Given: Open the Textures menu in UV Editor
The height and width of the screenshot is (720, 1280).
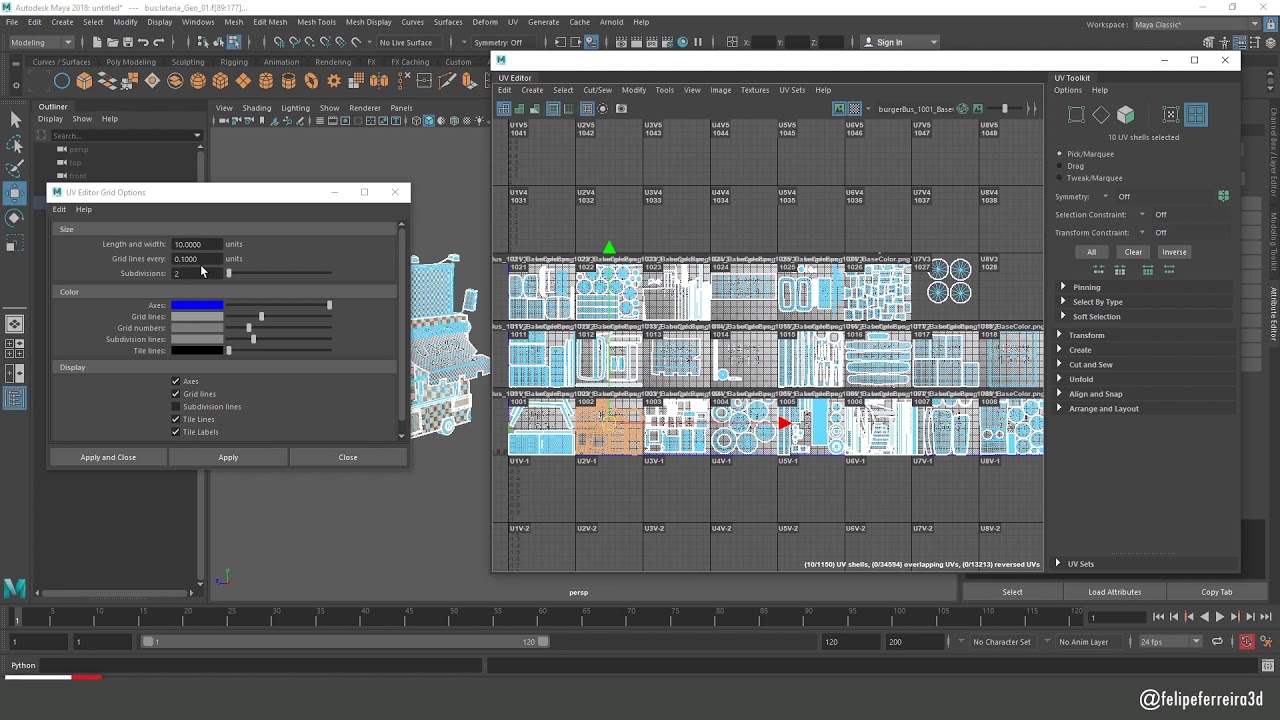Looking at the screenshot, I should tap(755, 90).
